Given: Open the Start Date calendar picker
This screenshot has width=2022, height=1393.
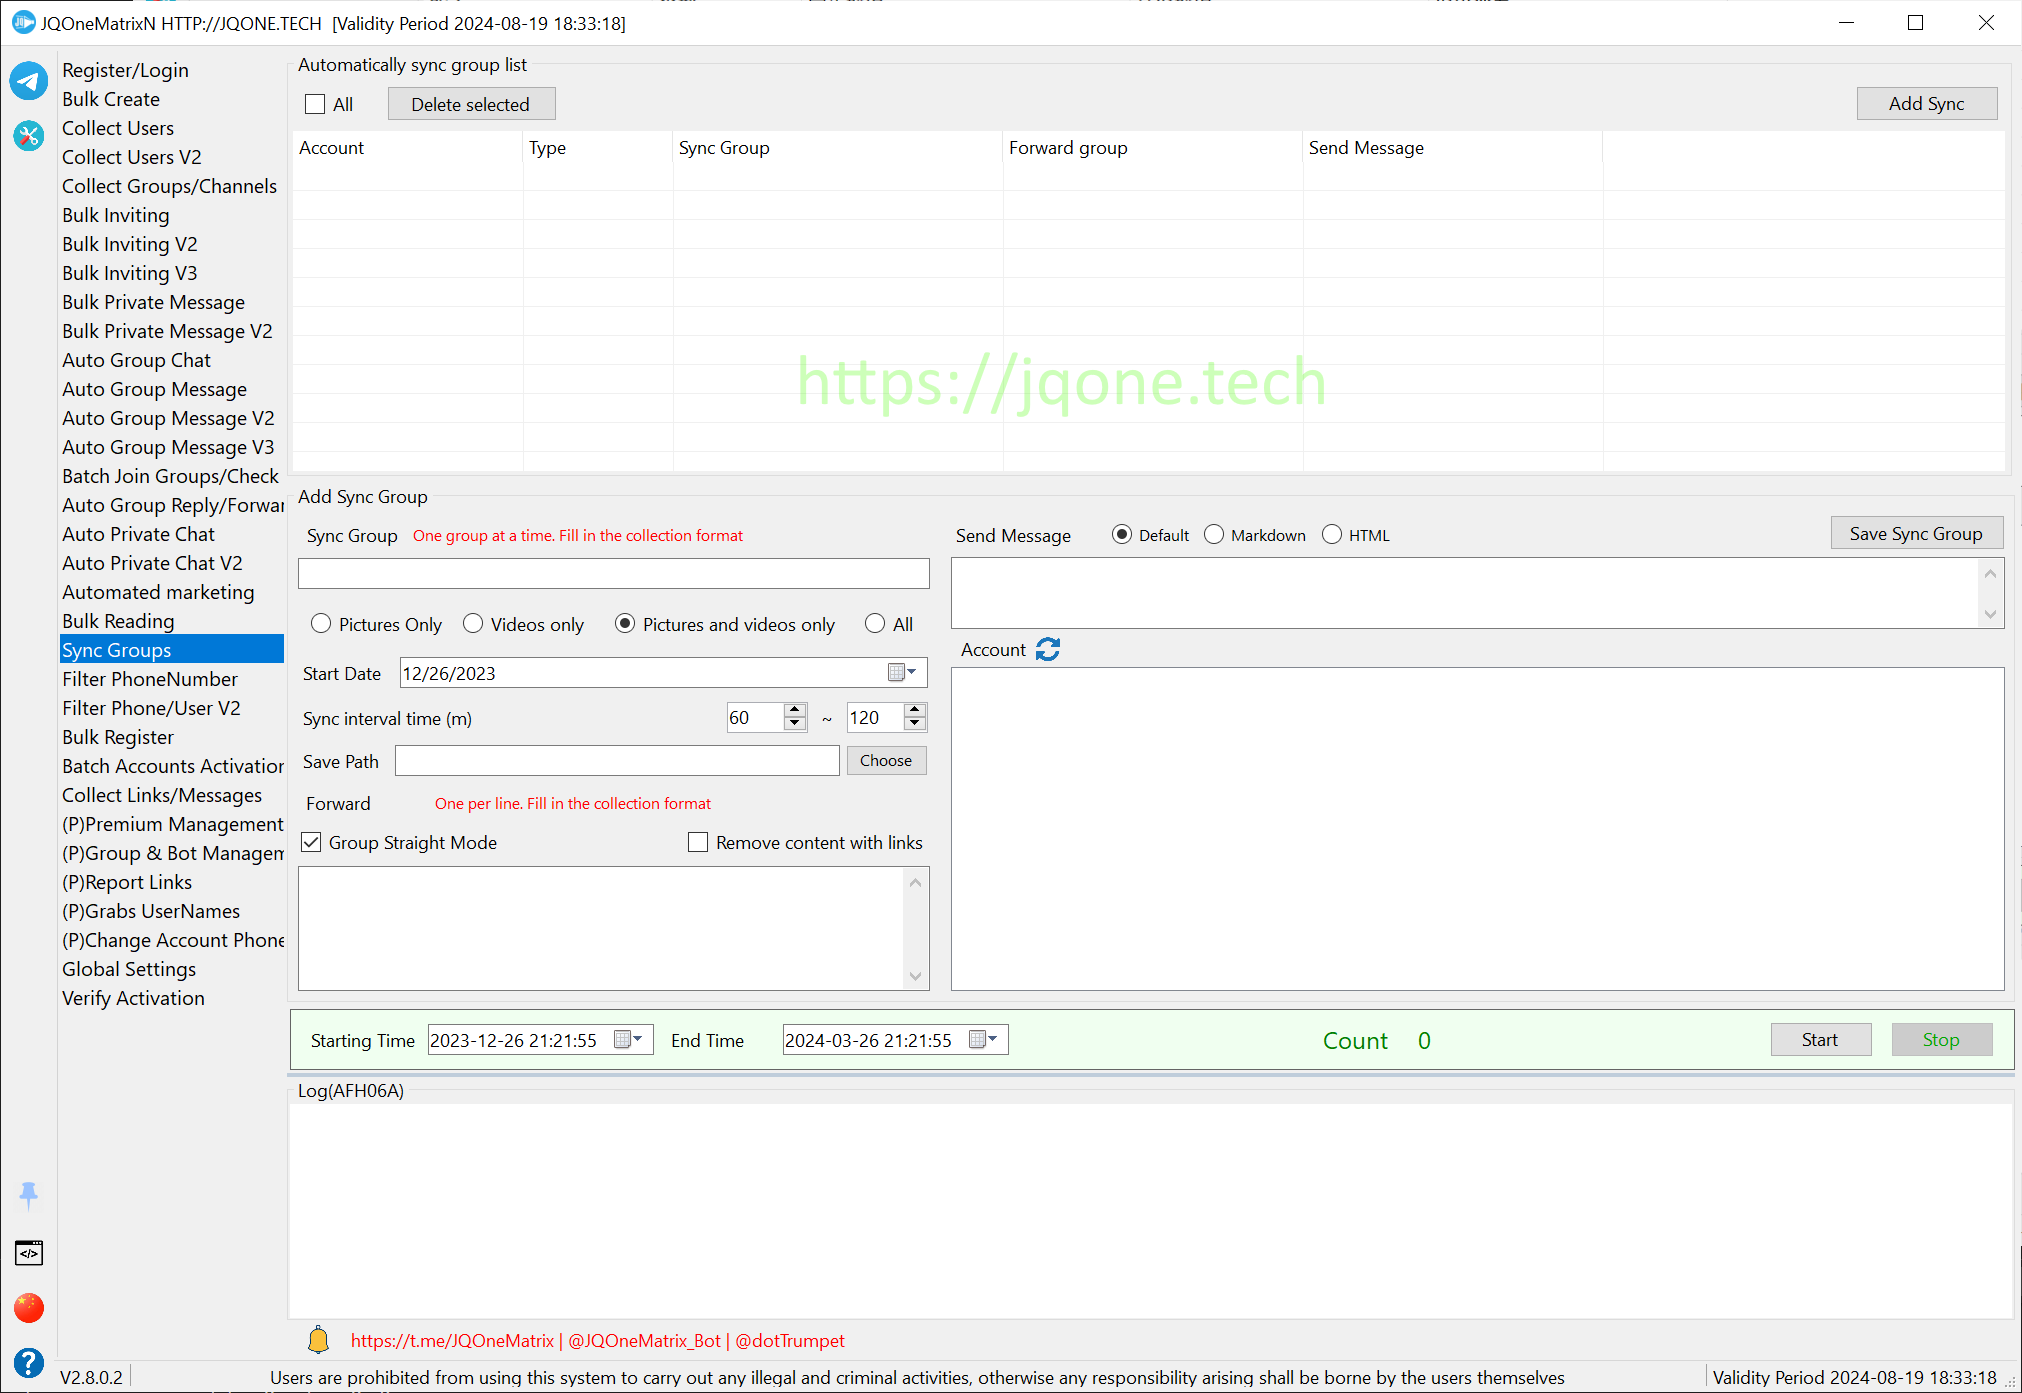Looking at the screenshot, I should click(902, 673).
